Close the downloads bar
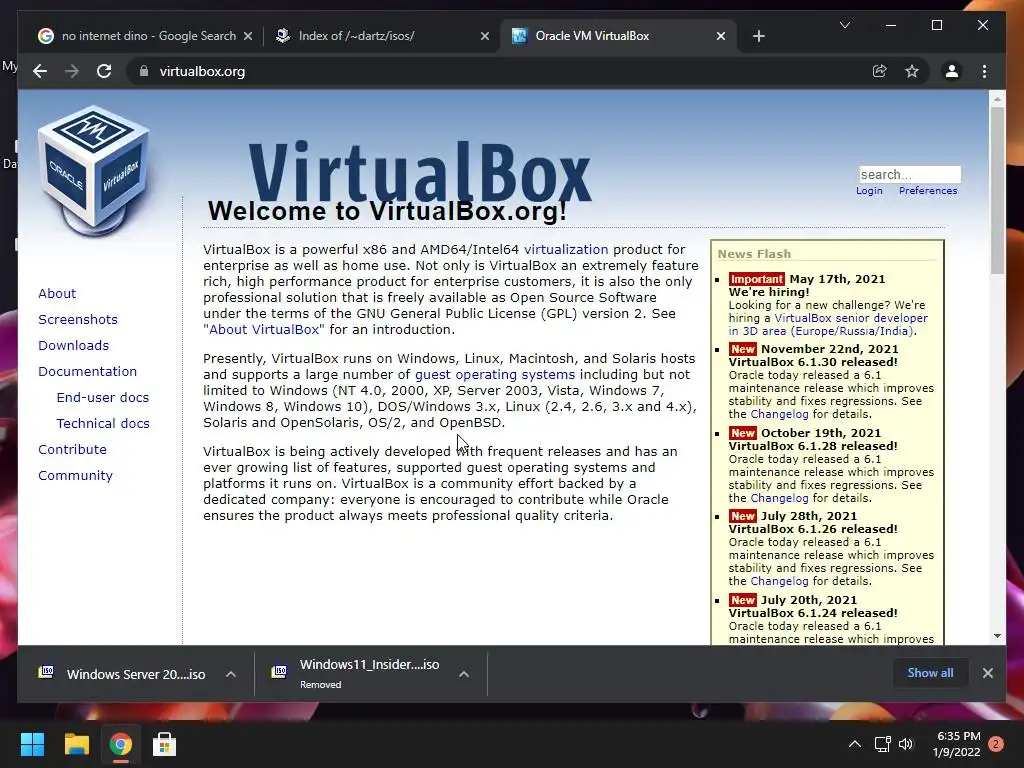 coord(987,673)
